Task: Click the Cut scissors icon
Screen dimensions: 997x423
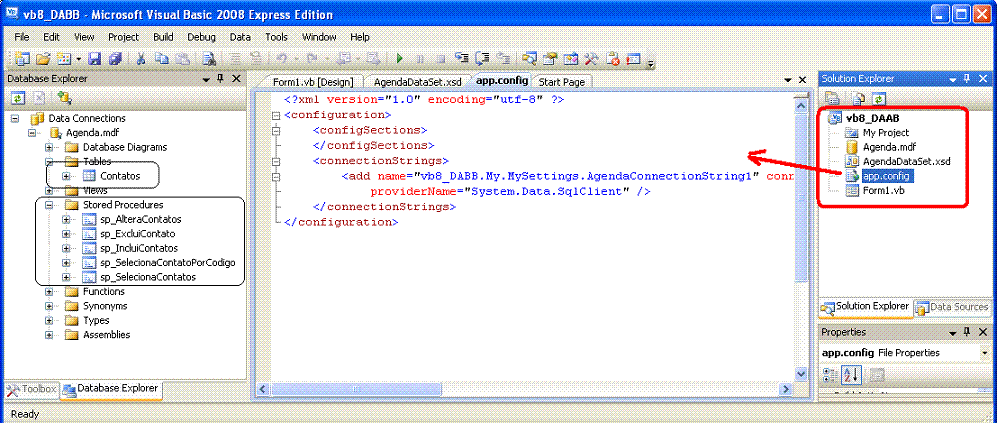Action: 141,59
